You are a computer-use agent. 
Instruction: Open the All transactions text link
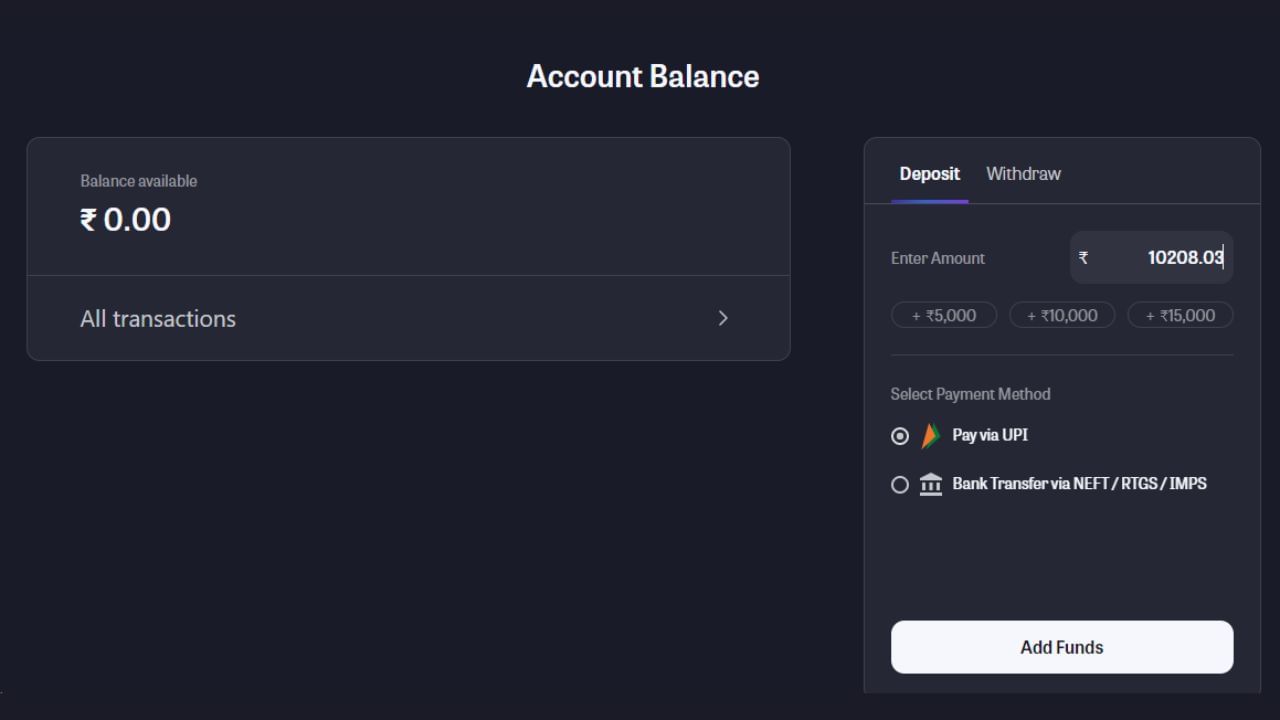click(x=158, y=319)
